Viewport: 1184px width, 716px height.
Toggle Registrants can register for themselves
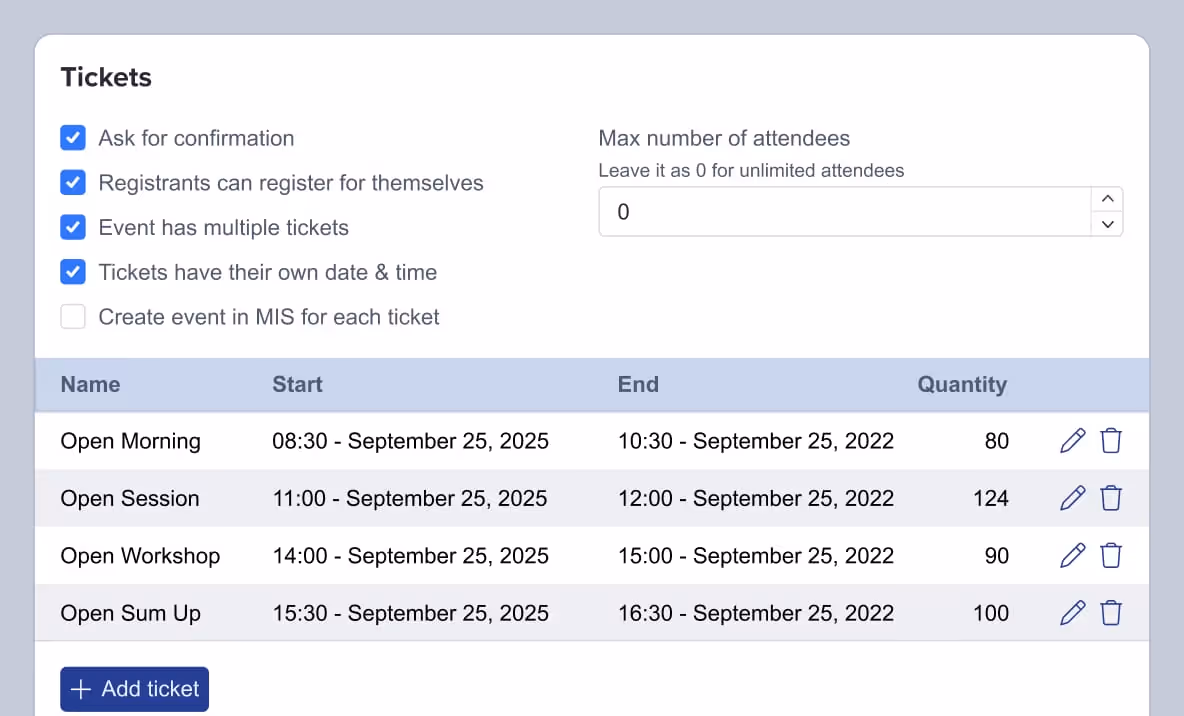[73, 183]
